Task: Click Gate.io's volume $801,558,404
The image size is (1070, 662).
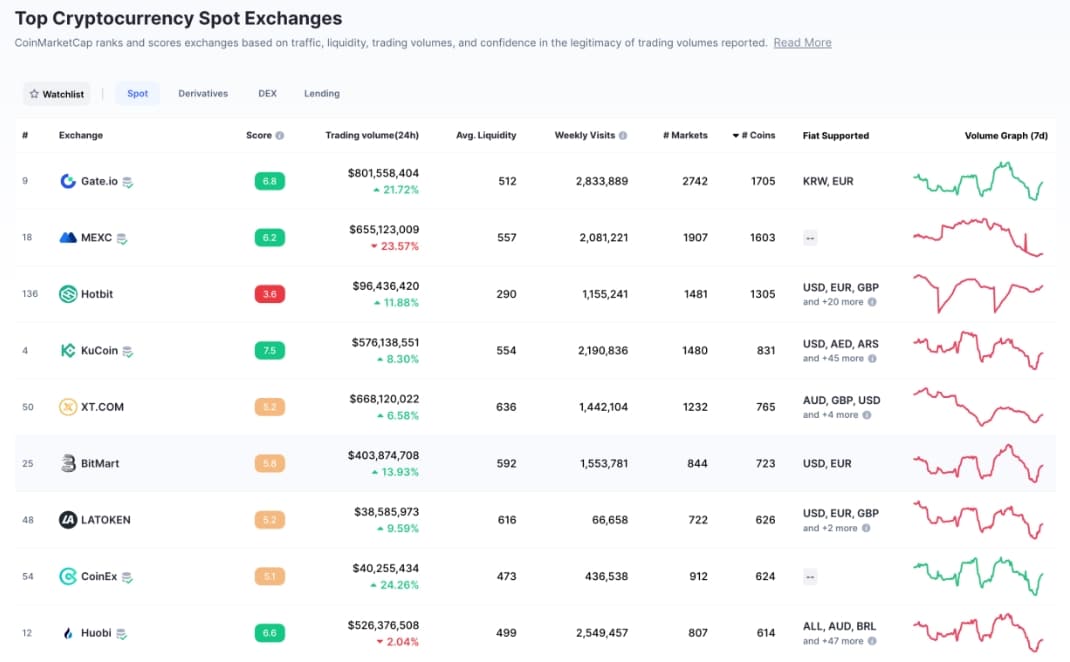Action: 383,173
